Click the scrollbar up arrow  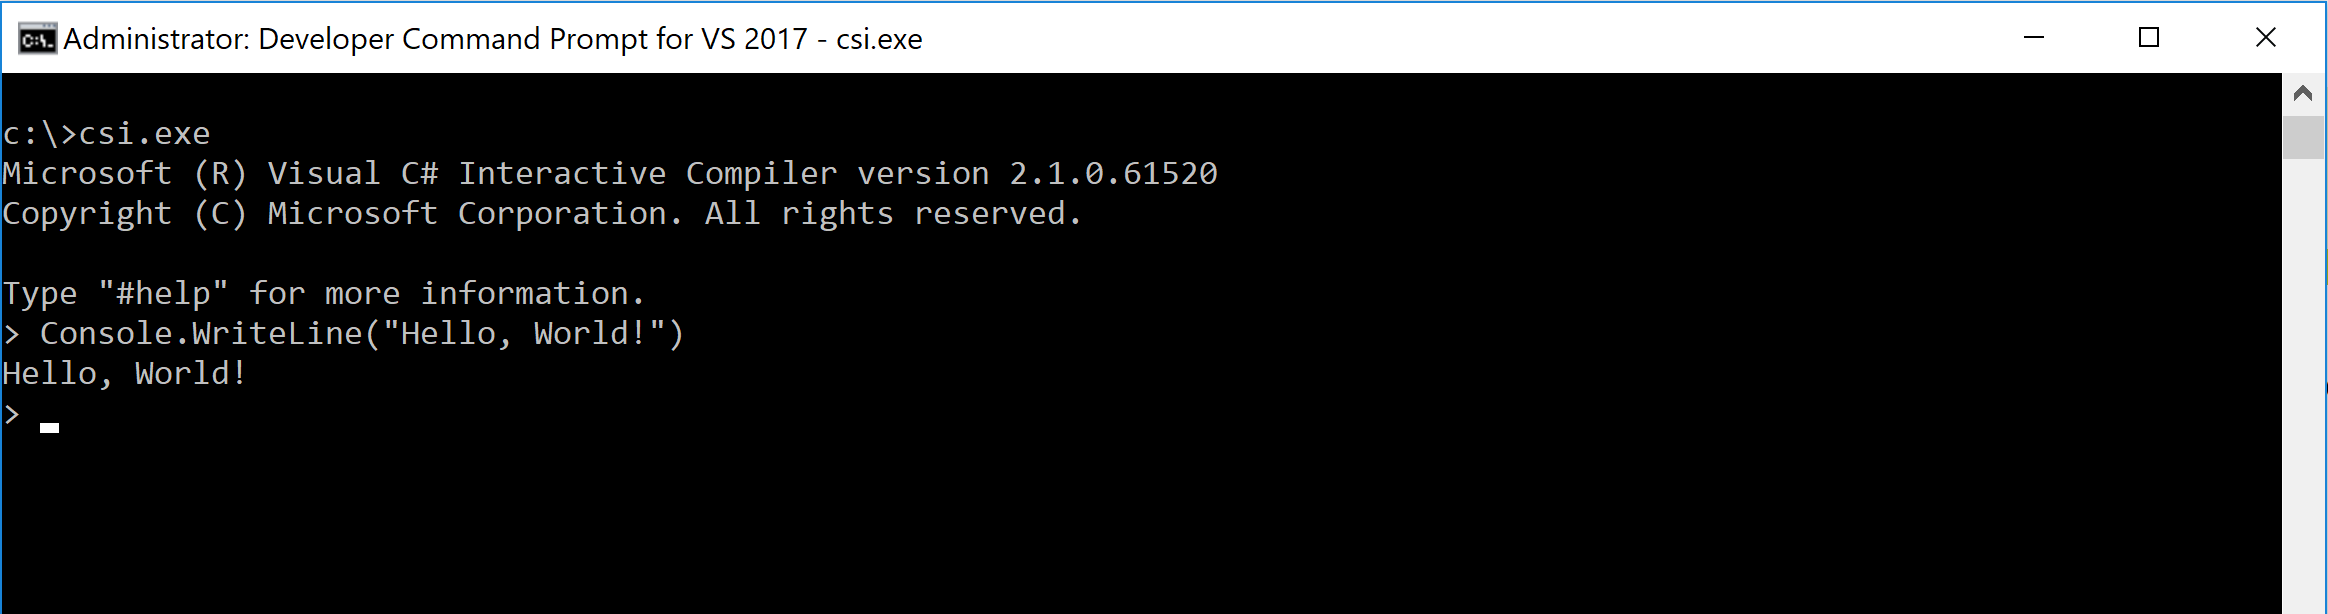click(x=2303, y=94)
